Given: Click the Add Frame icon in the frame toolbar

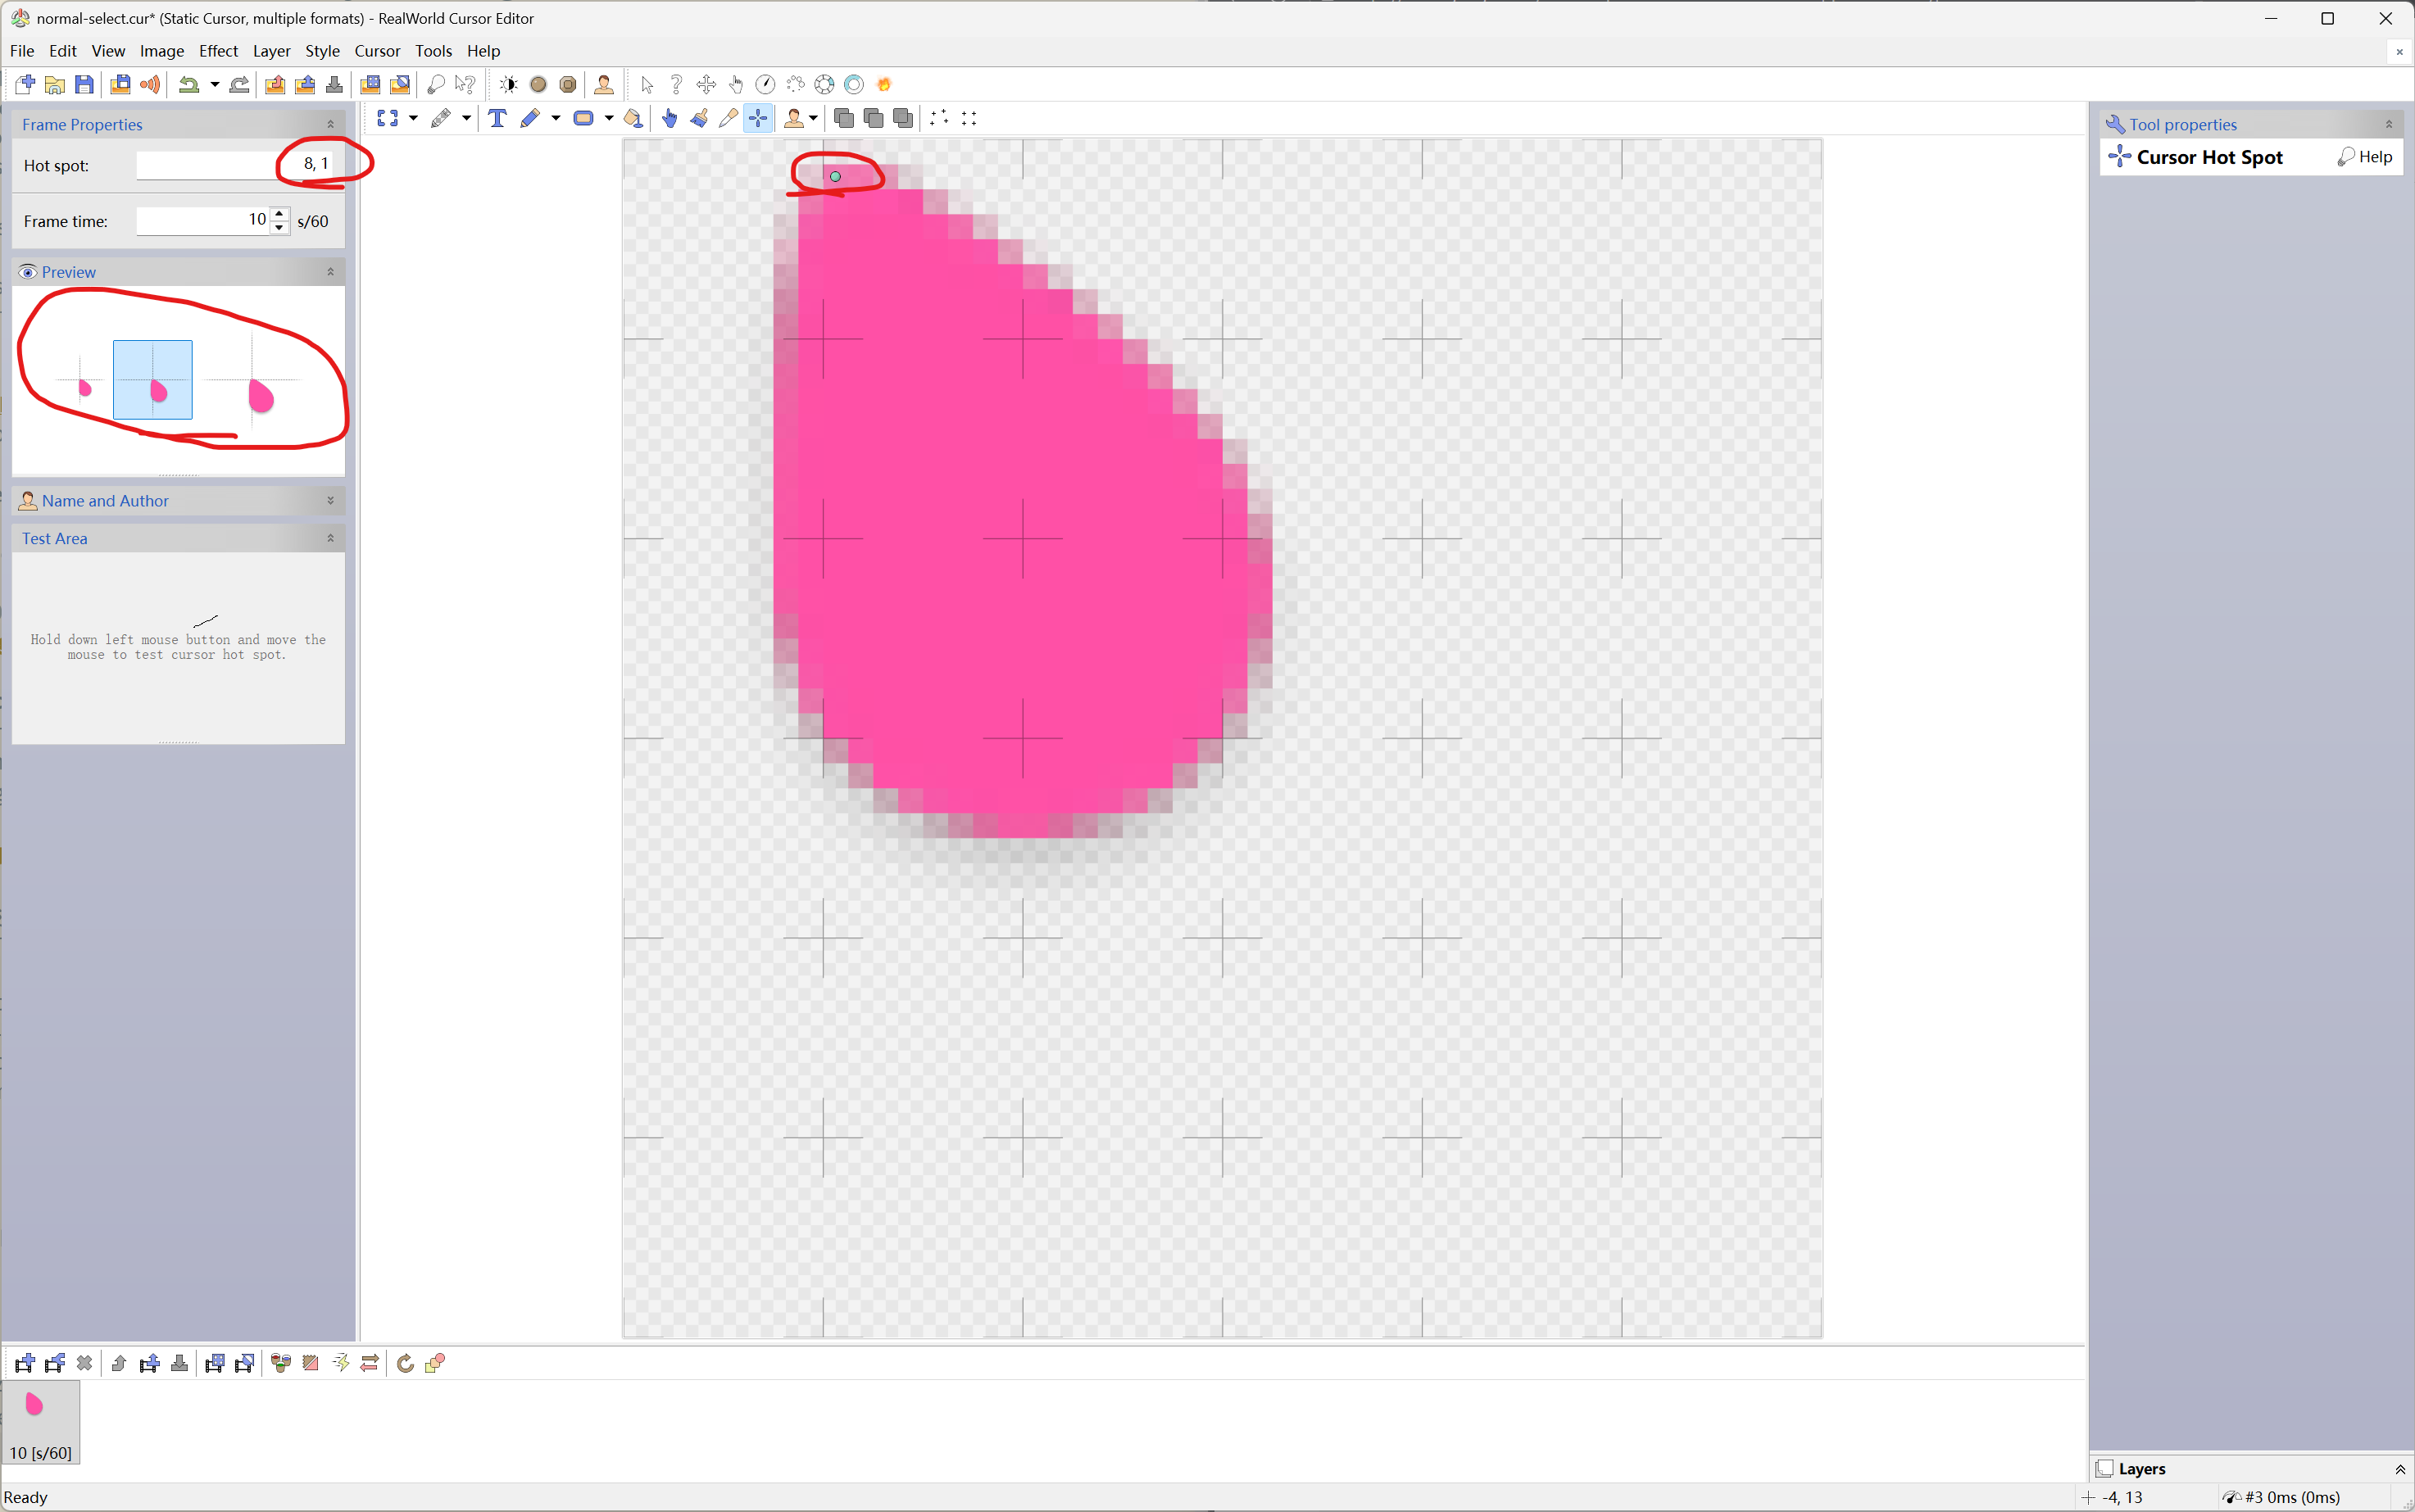Looking at the screenshot, I should [25, 1363].
